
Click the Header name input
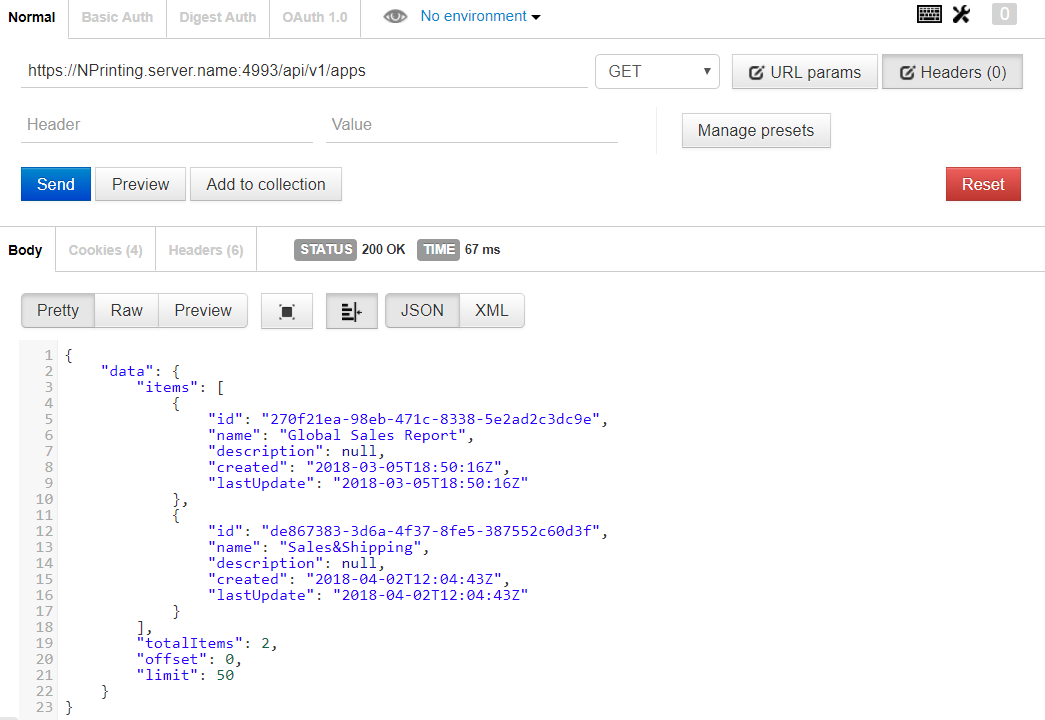(167, 125)
